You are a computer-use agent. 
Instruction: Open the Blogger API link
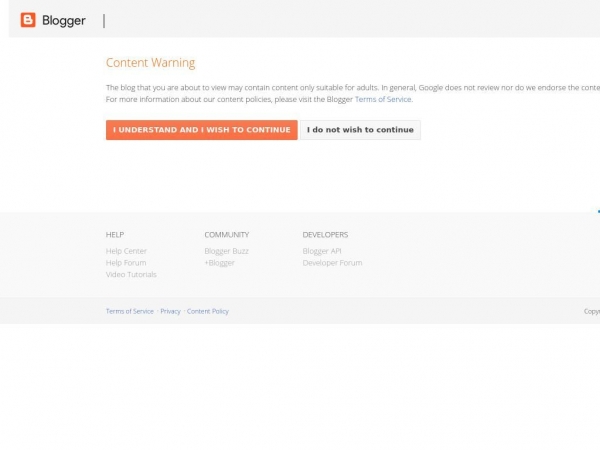(322, 251)
